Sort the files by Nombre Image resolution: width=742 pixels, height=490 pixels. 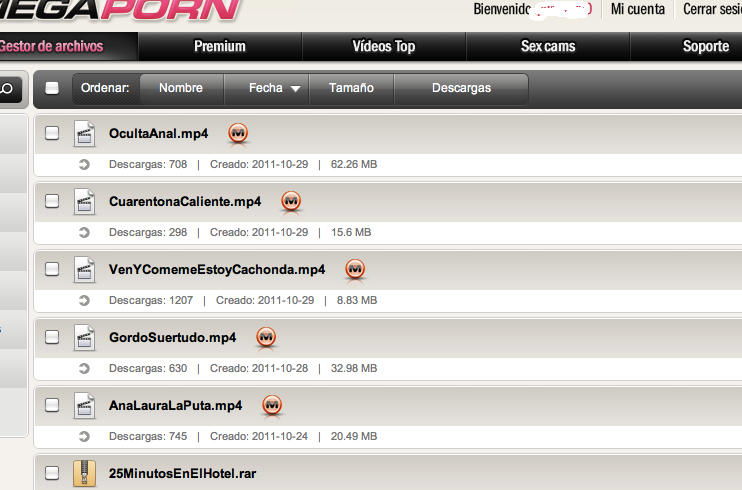coord(180,88)
